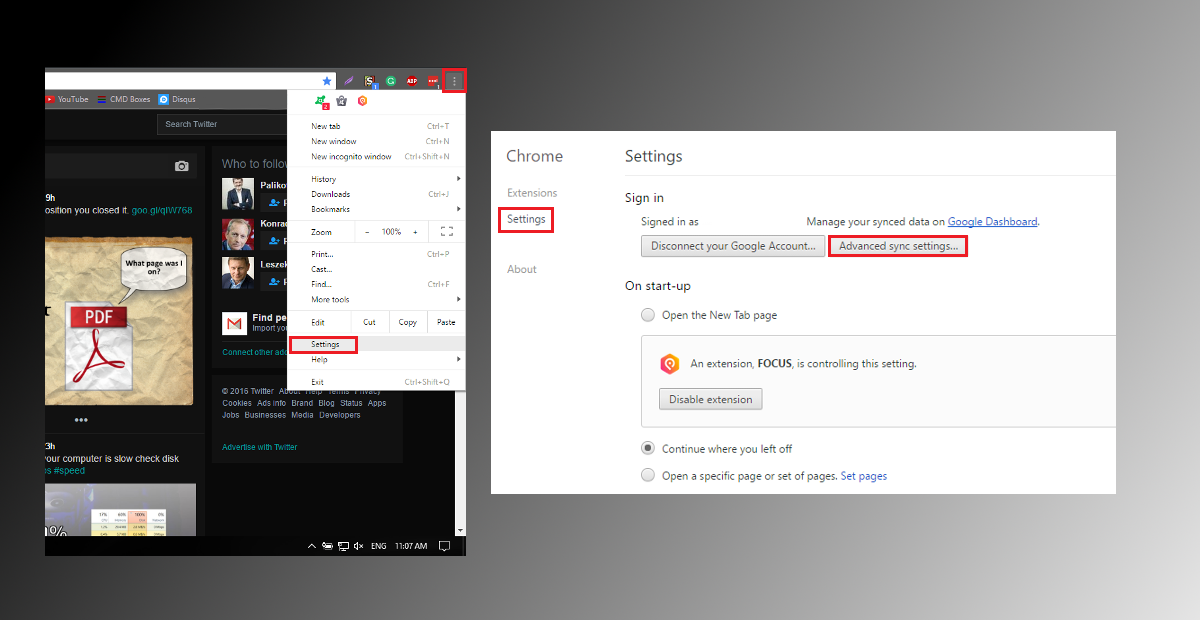Open the Disqus bookmark
The image size is (1200, 620).
point(177,100)
